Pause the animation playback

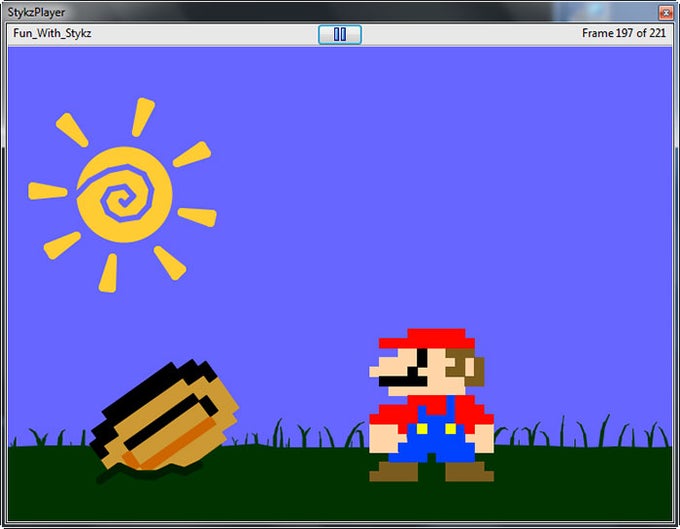pos(340,34)
